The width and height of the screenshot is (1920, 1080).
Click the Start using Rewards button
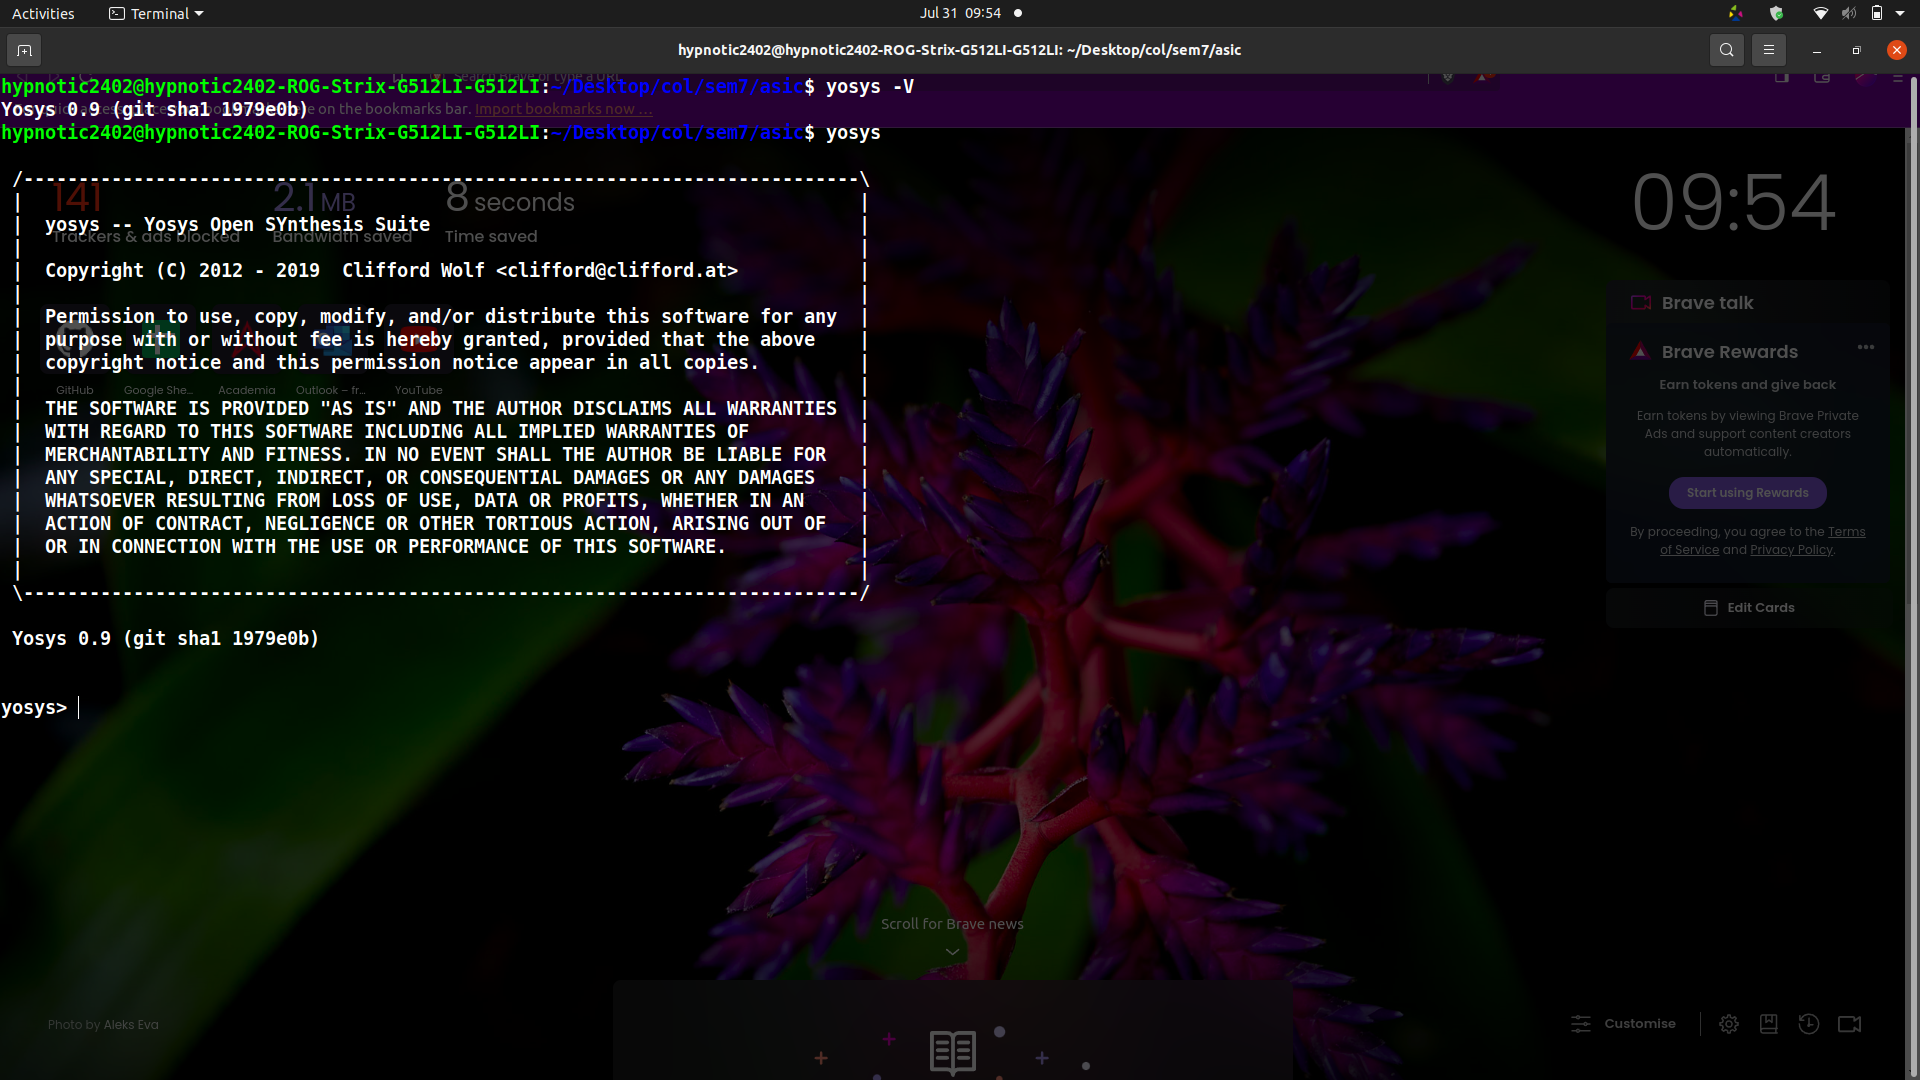click(x=1747, y=492)
